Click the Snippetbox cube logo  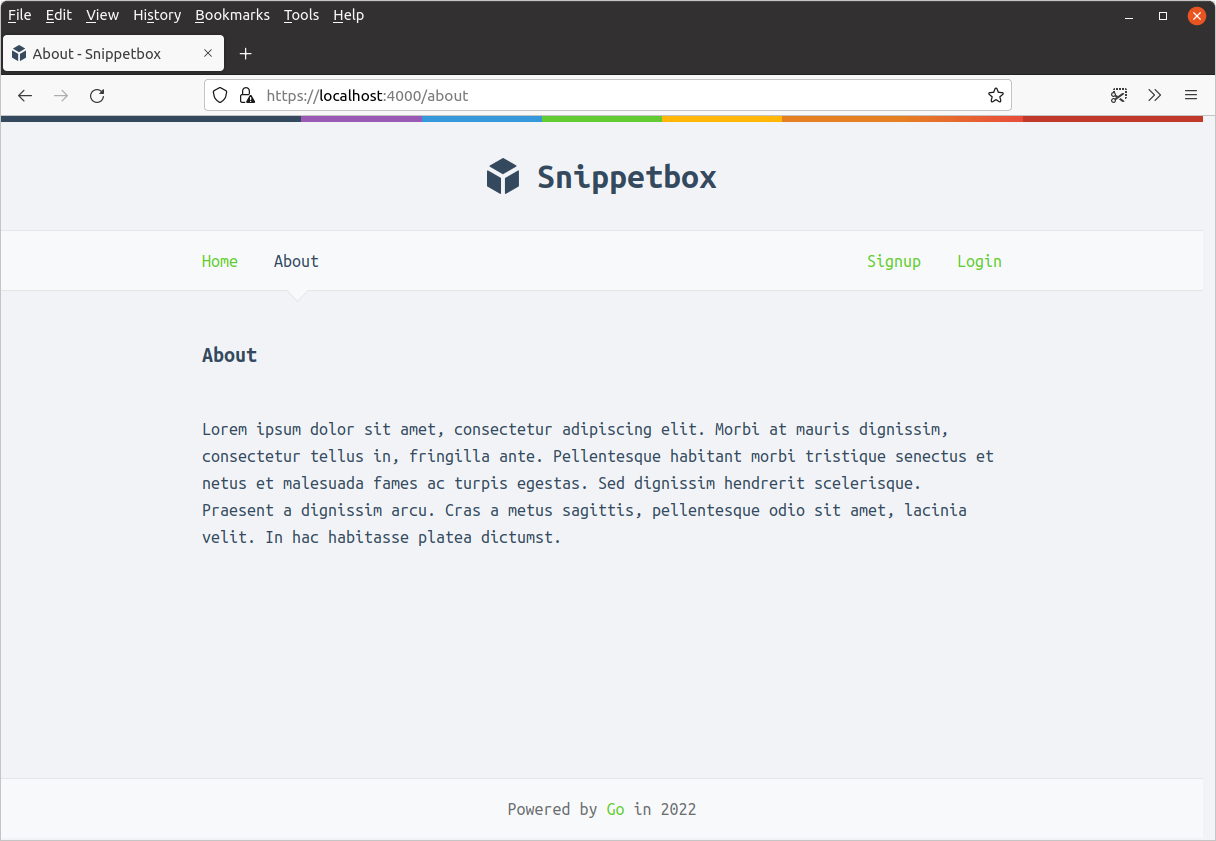click(503, 177)
